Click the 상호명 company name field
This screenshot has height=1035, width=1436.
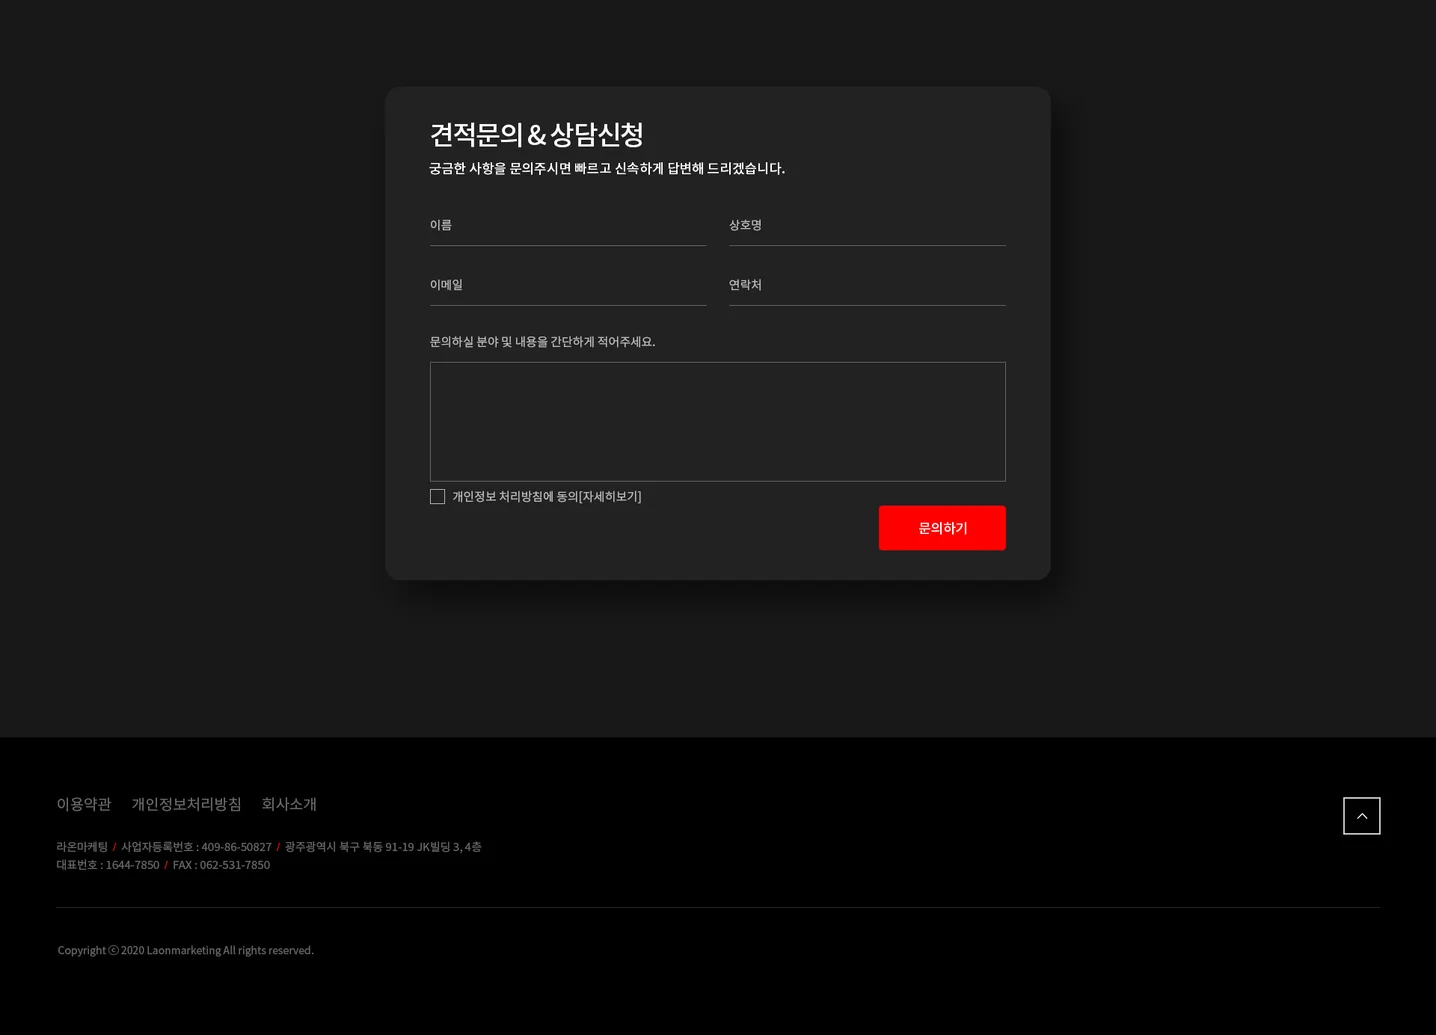866,230
